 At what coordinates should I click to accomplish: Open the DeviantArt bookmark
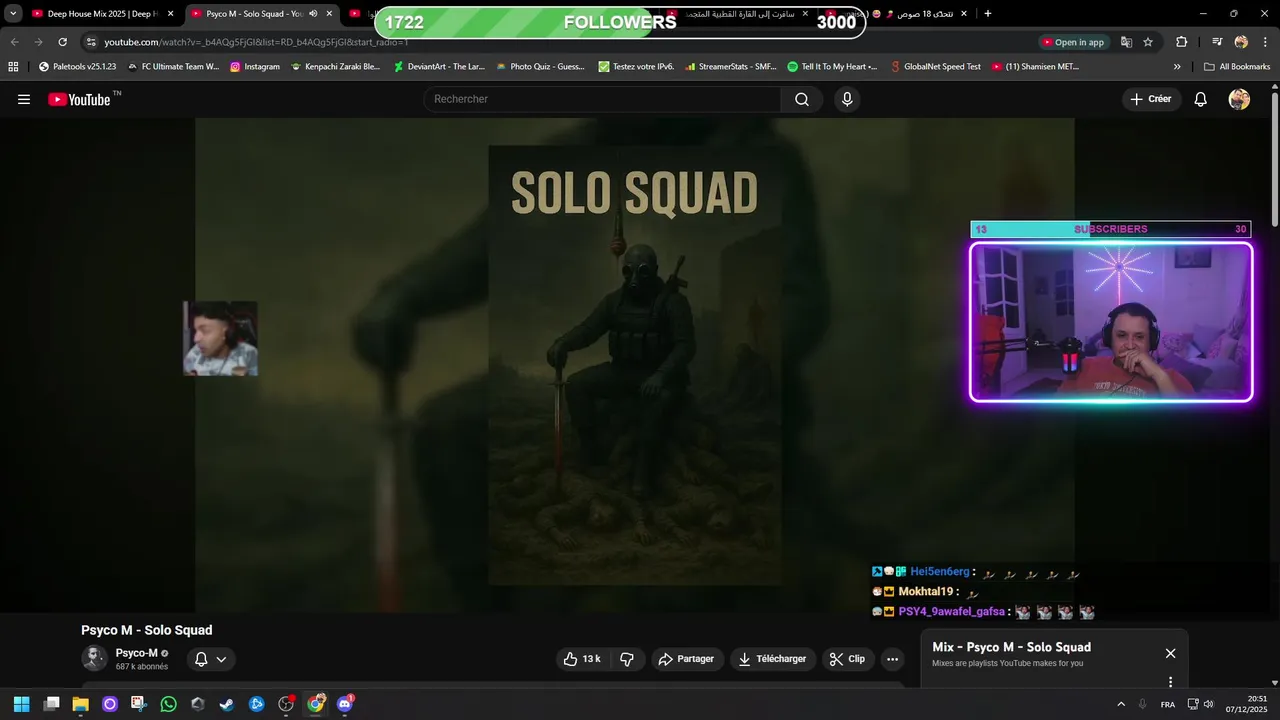(x=439, y=67)
